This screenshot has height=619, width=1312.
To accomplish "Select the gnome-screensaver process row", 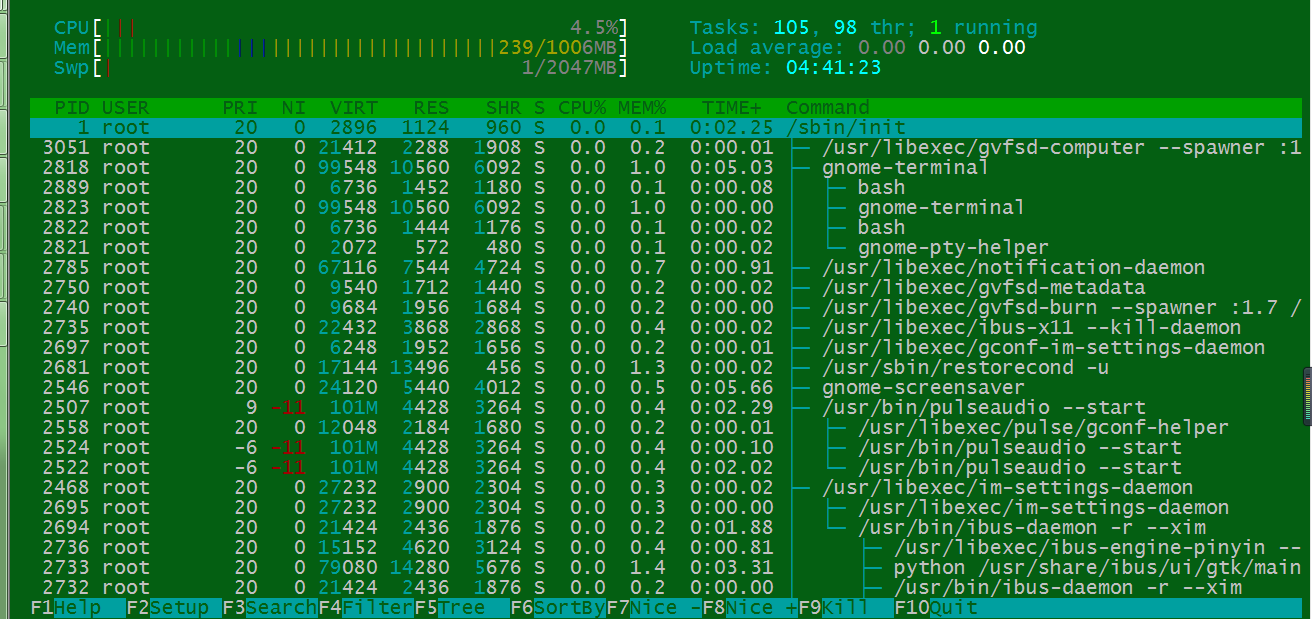I will pos(666,387).
